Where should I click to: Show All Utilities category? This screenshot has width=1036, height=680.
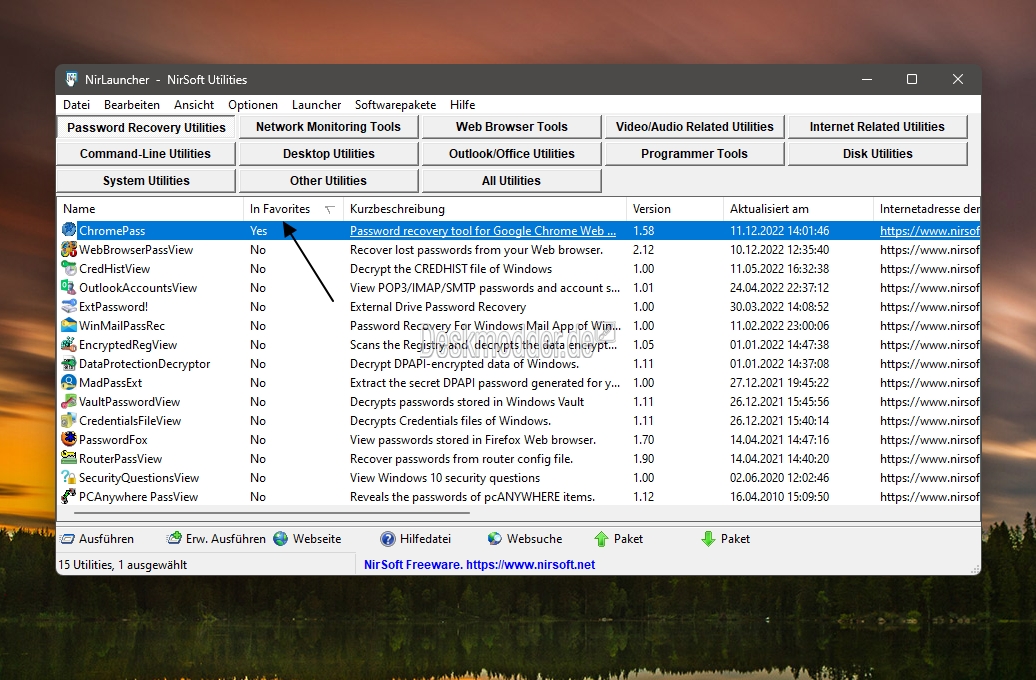tap(511, 181)
